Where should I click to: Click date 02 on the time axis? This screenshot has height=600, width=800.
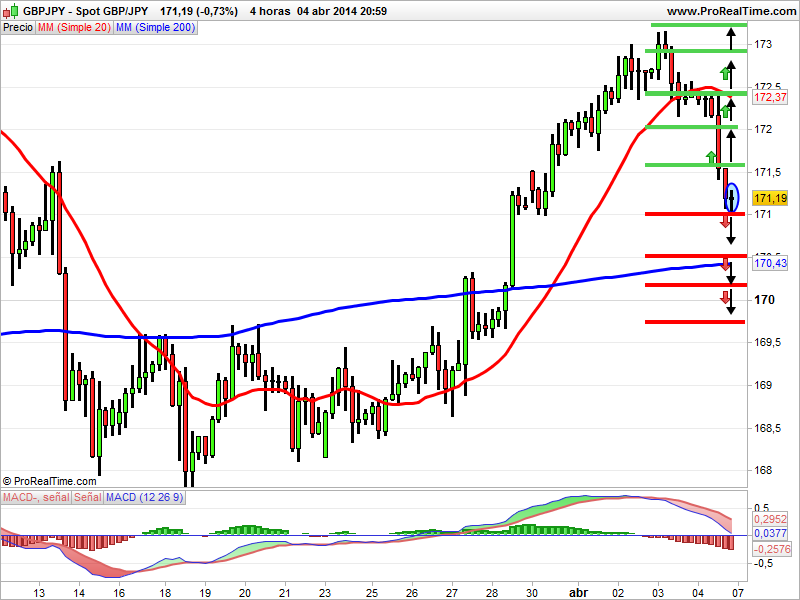pyautogui.click(x=618, y=593)
